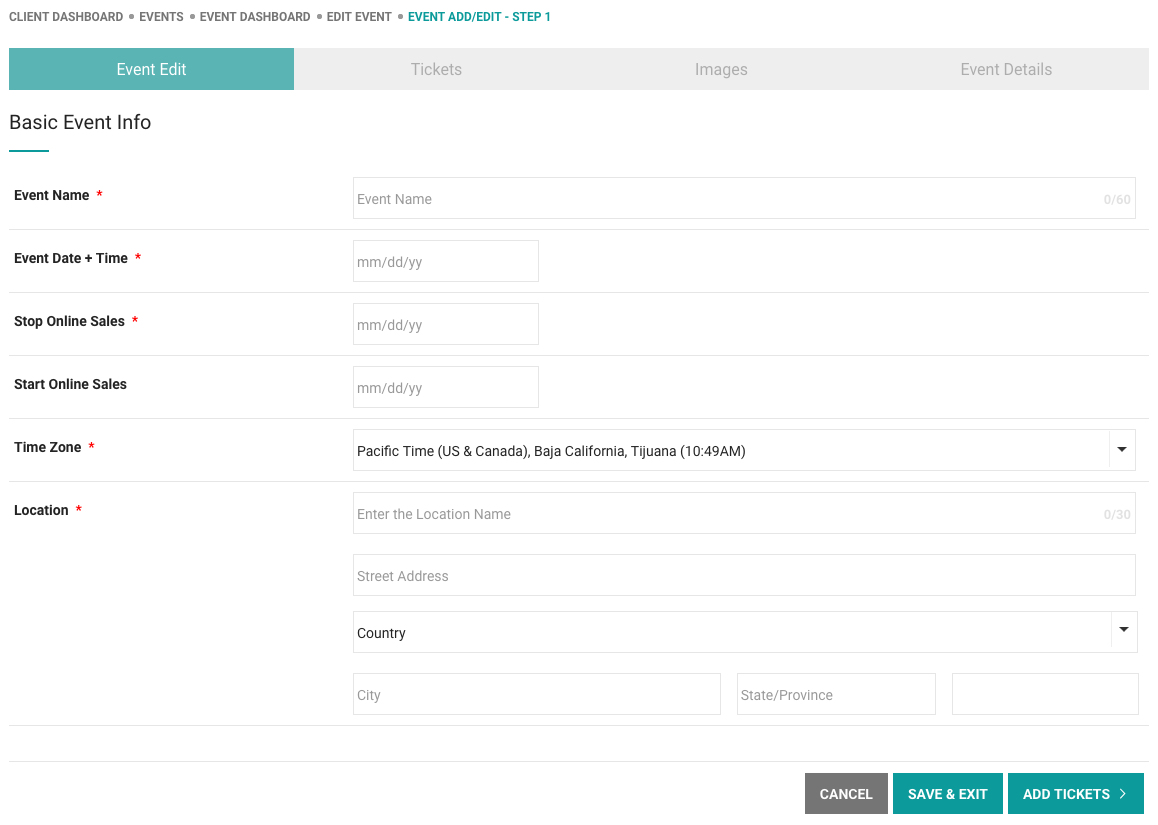Click the City input field
Screen dimensions: 1158x825
pyautogui.click(x=537, y=694)
